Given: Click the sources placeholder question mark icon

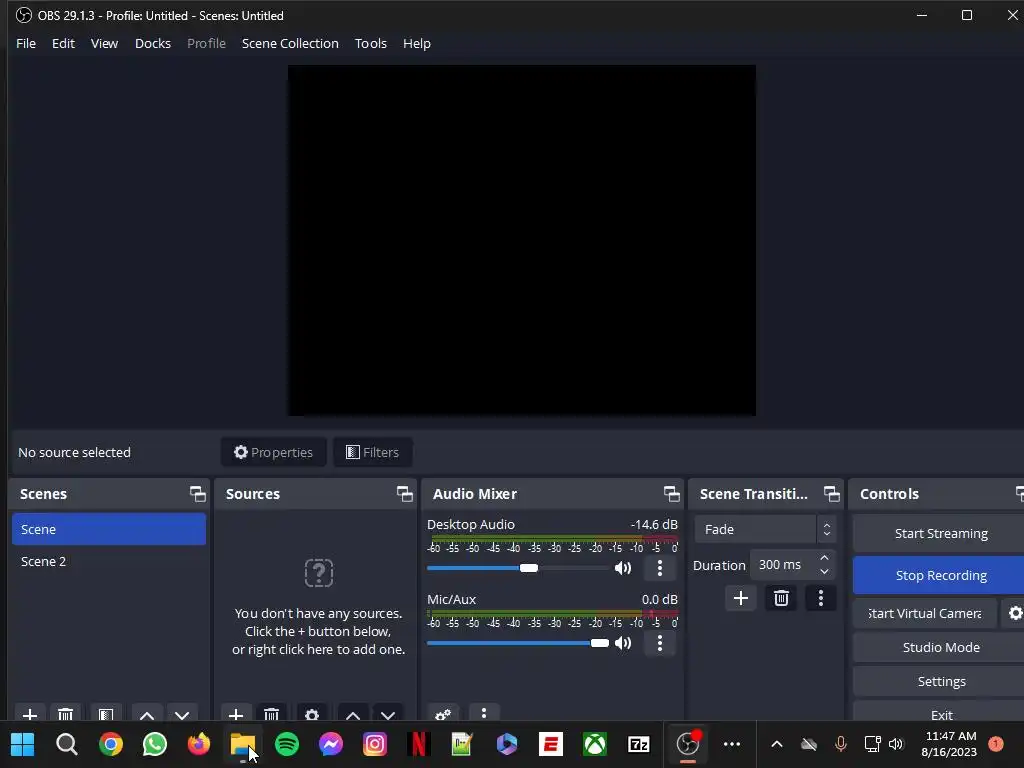Looking at the screenshot, I should coord(319,573).
